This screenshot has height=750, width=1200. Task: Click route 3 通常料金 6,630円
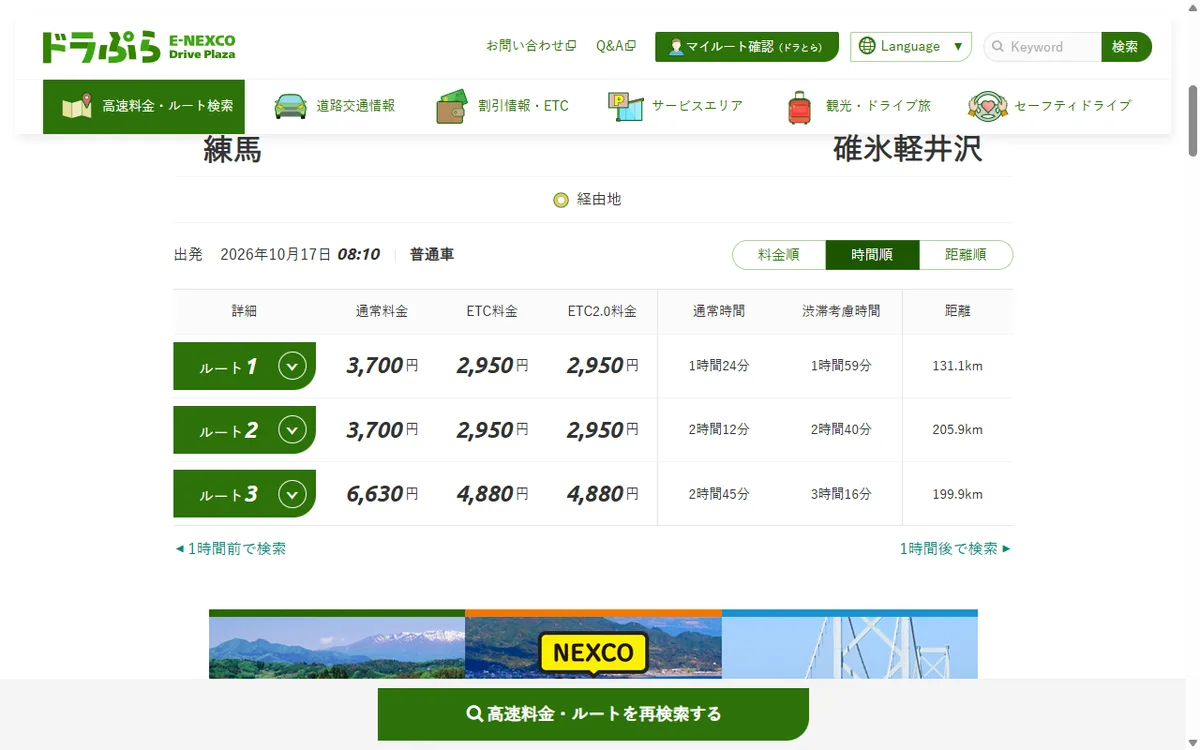tap(382, 494)
